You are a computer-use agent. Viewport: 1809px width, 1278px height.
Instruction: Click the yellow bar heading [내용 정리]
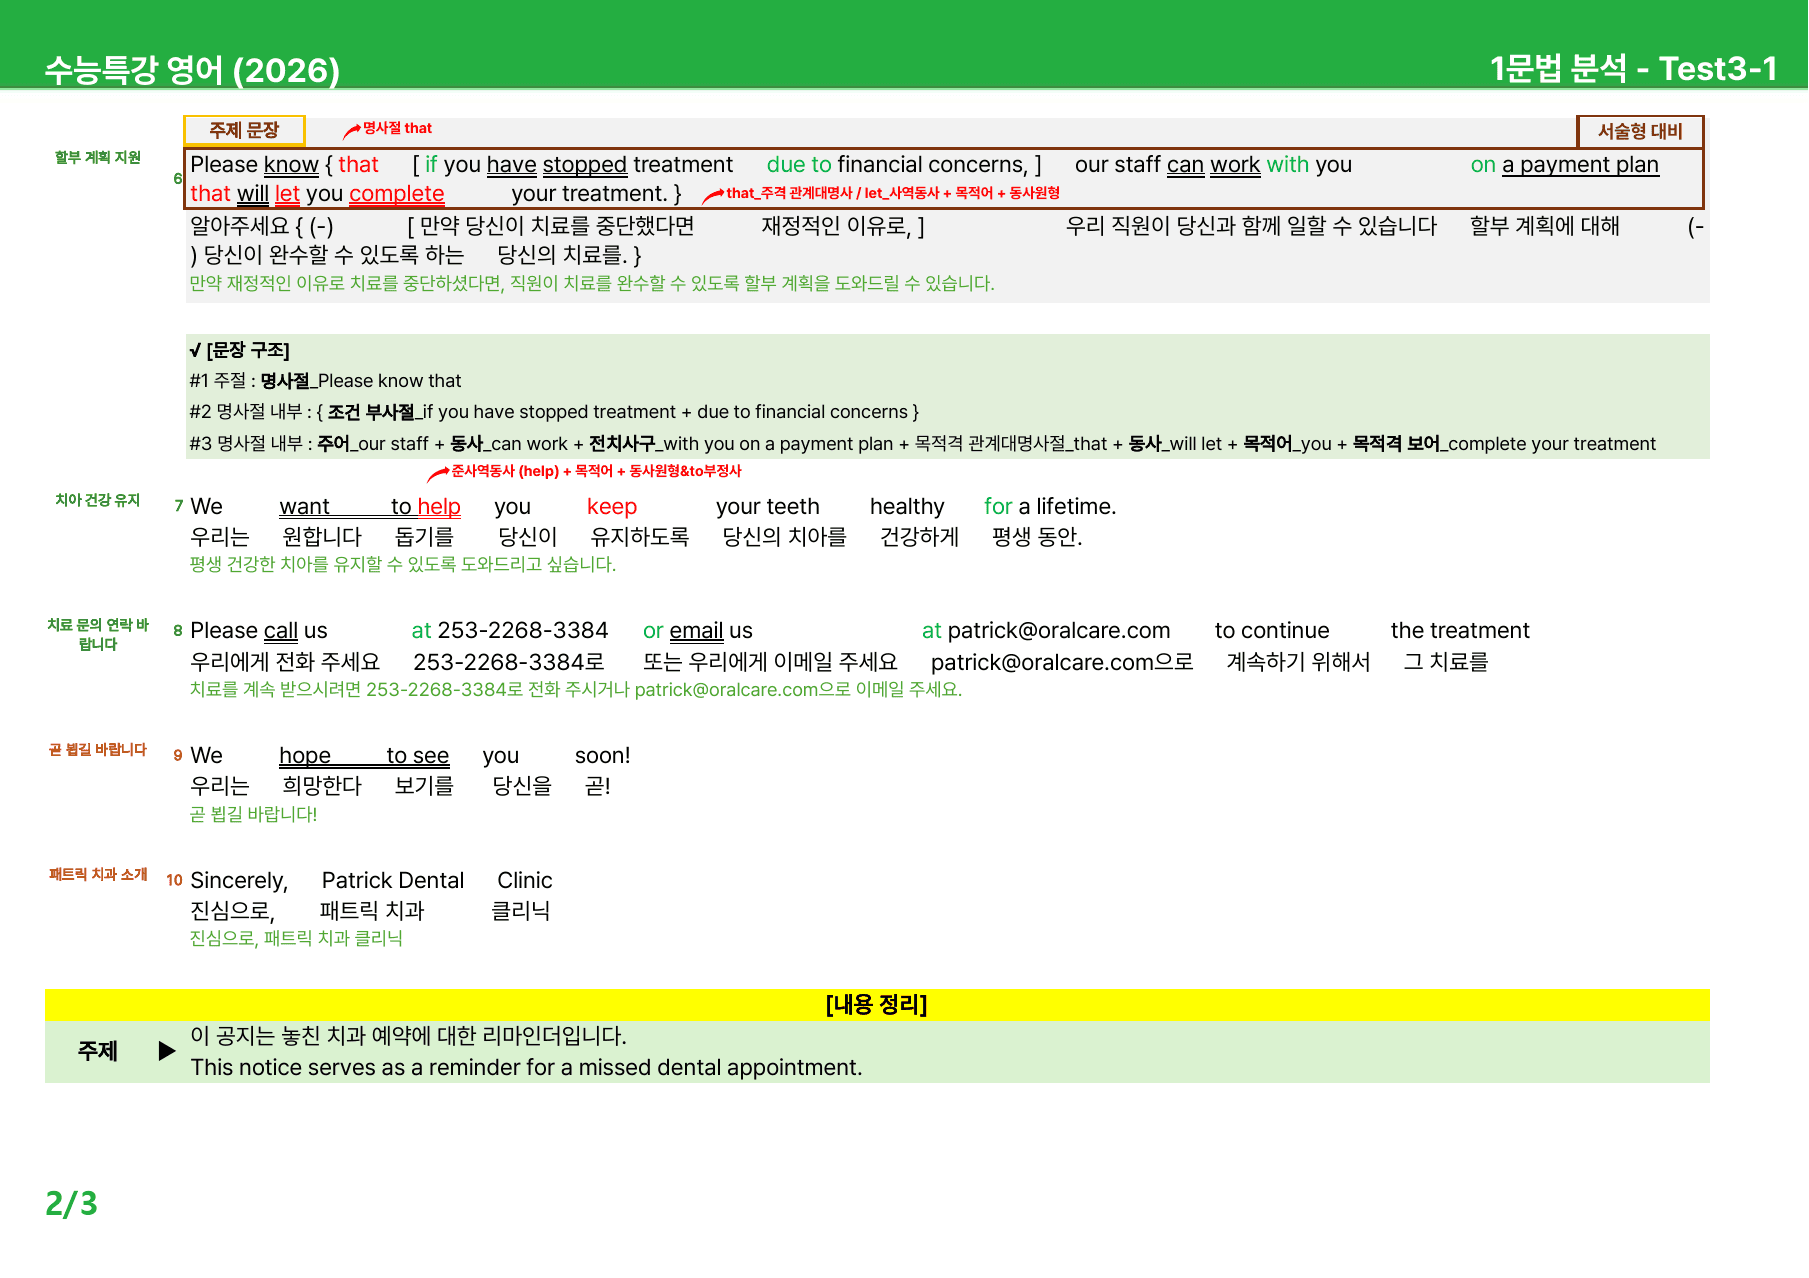tap(877, 1005)
